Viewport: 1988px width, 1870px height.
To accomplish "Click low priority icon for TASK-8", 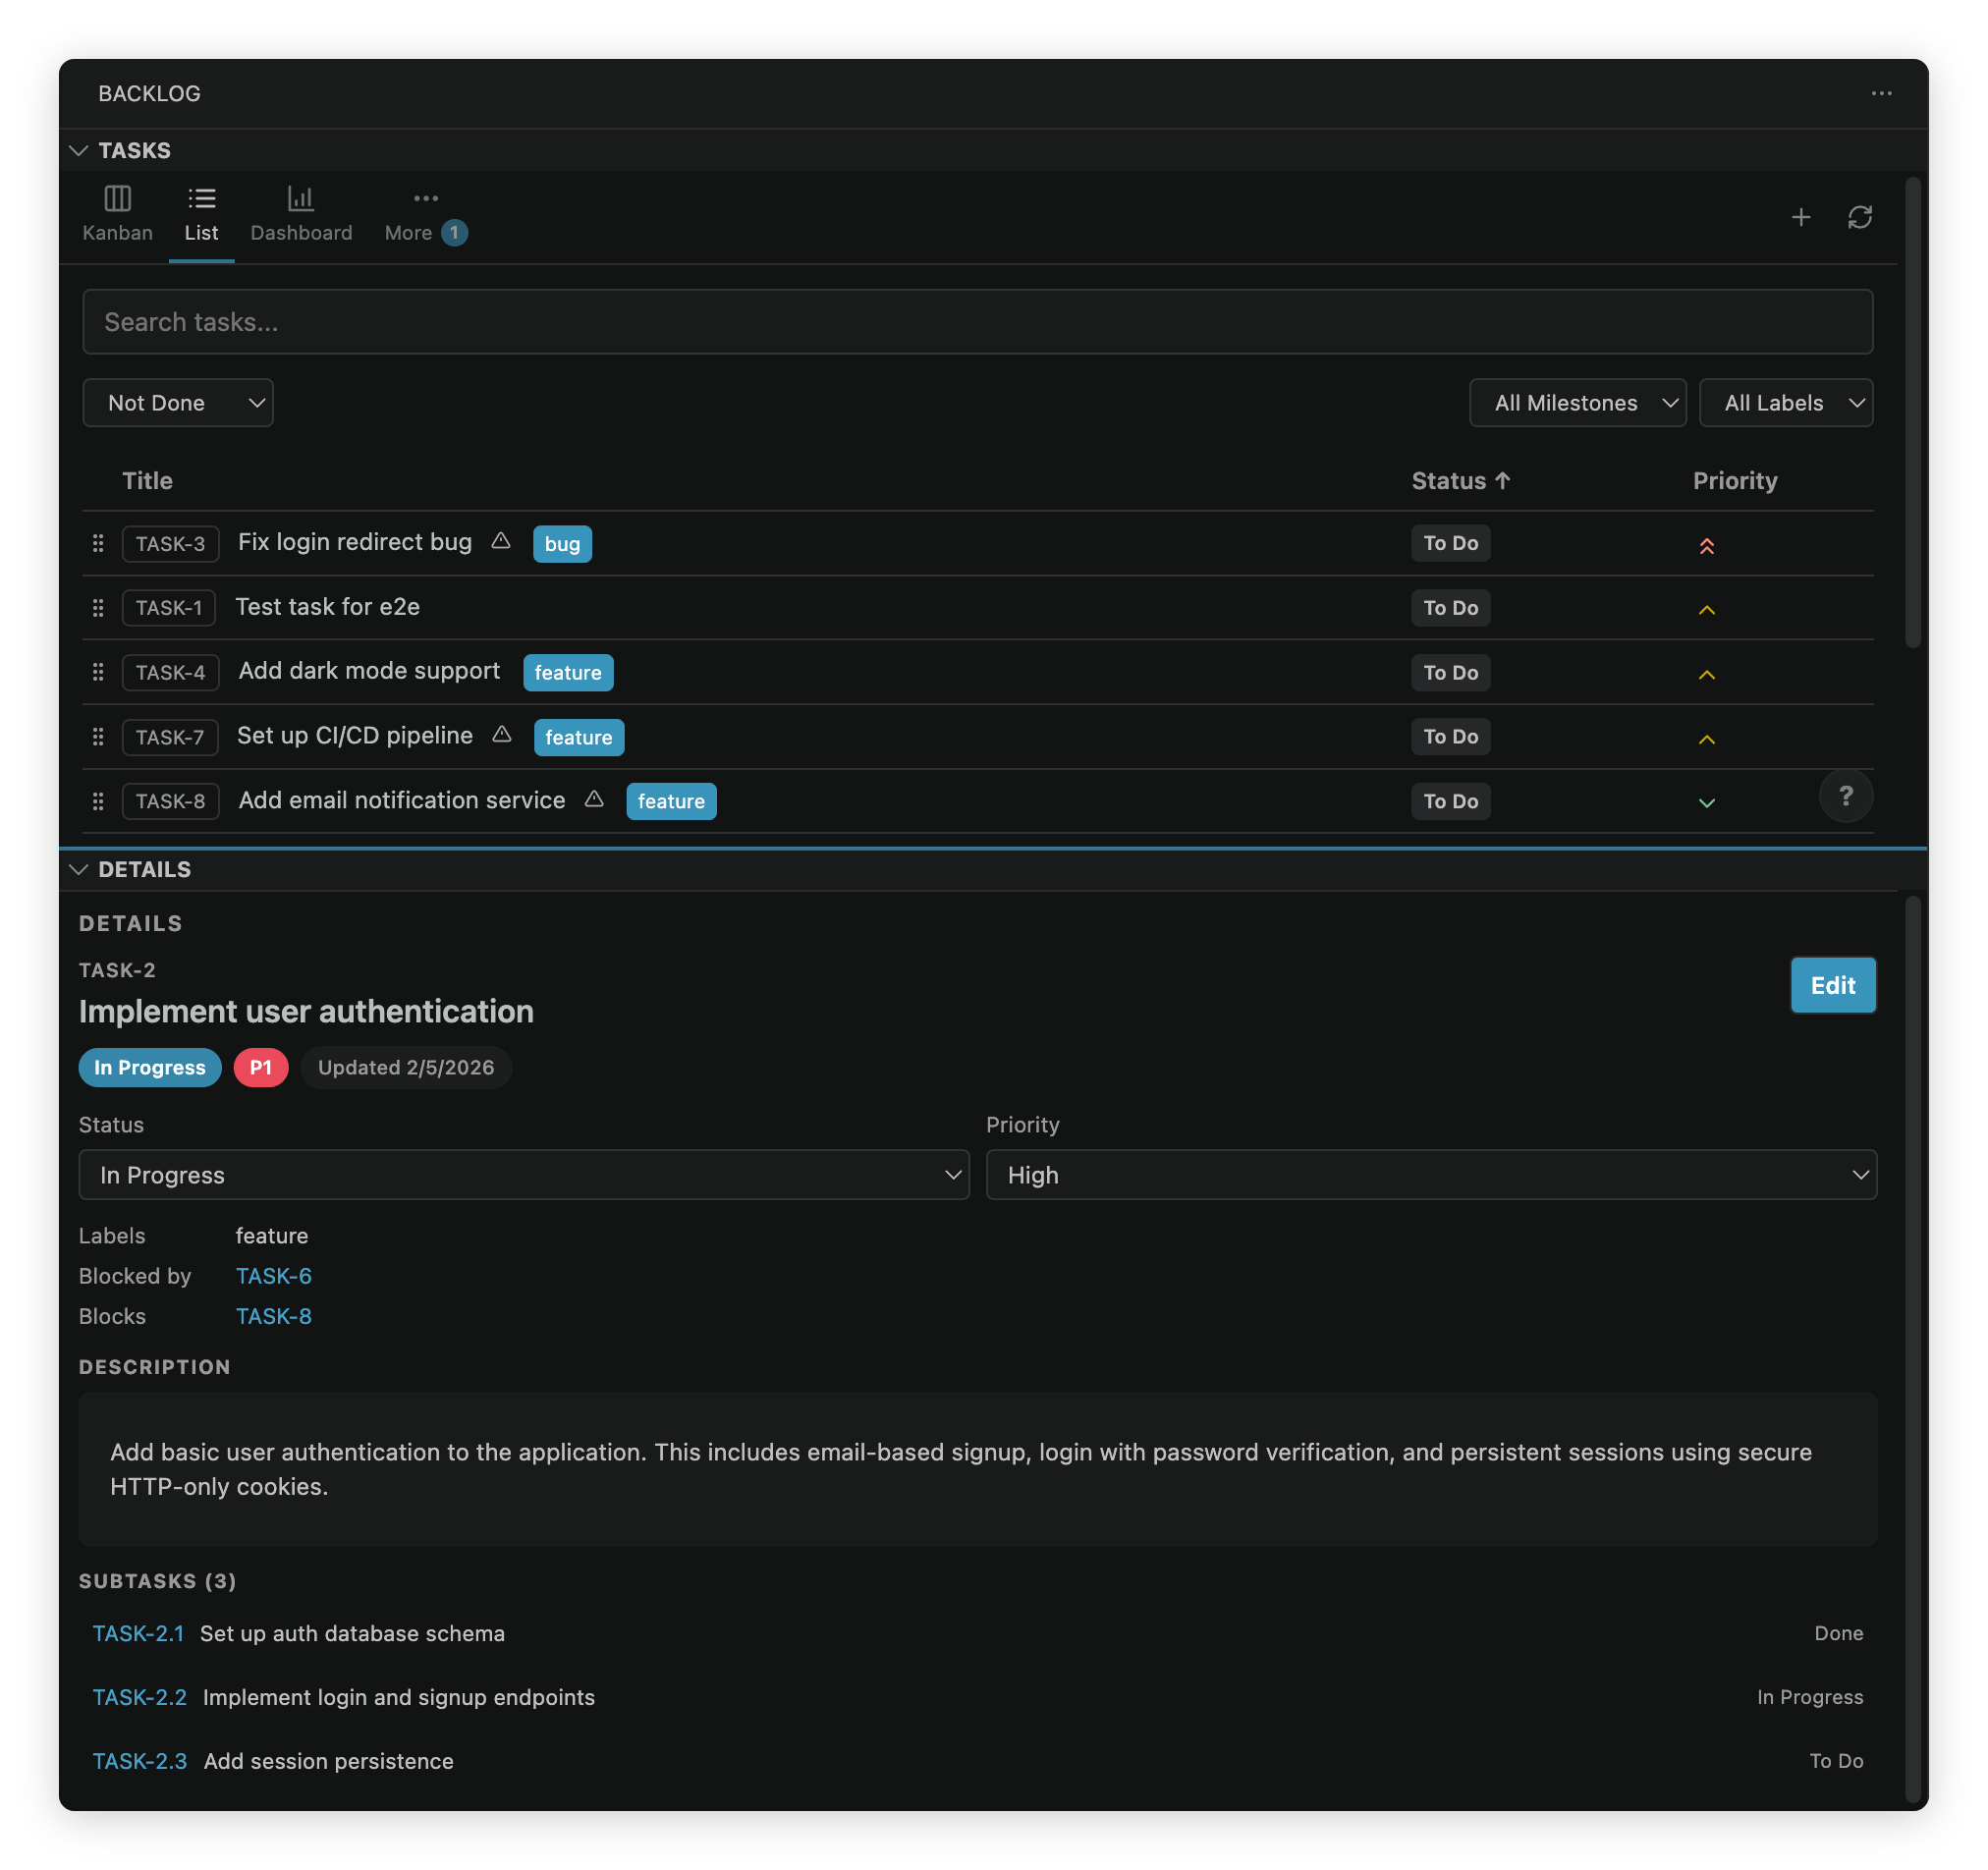I will (x=1706, y=803).
